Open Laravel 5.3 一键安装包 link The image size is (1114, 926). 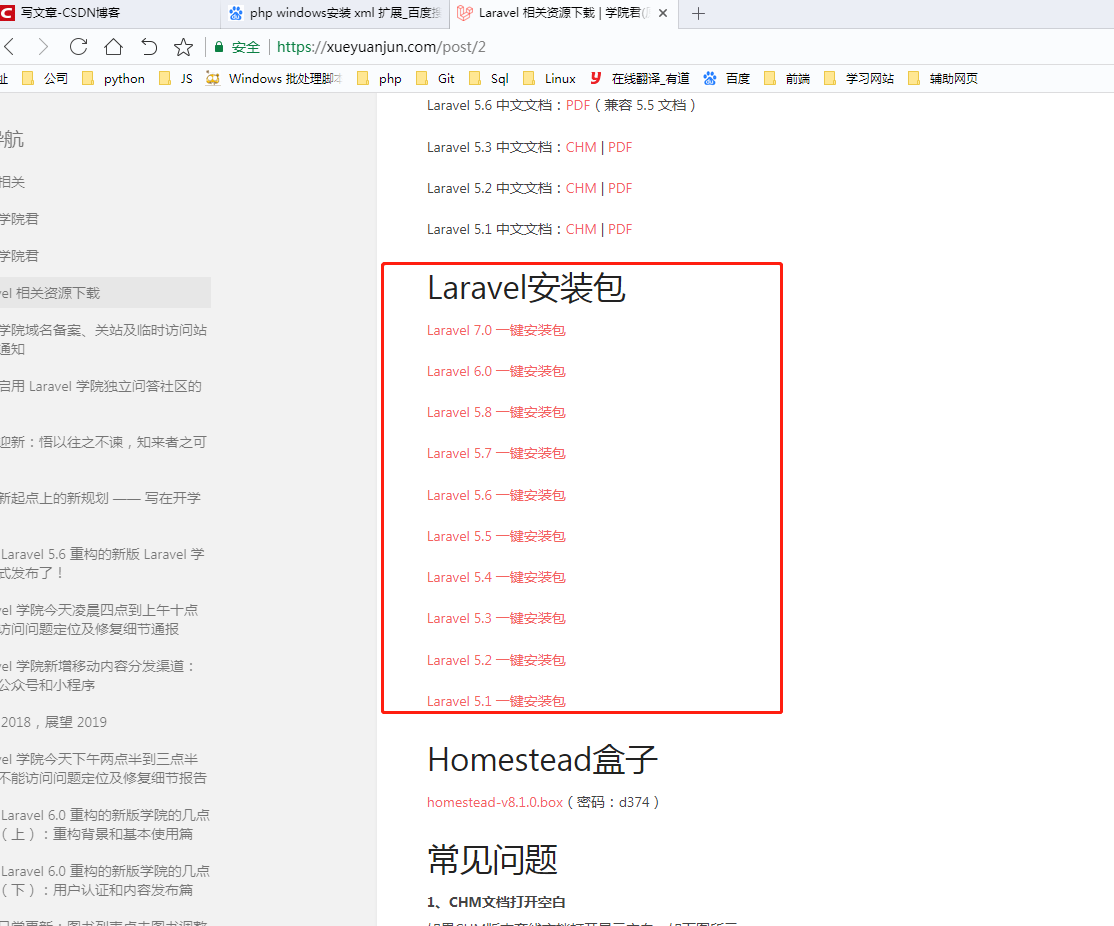click(x=496, y=618)
